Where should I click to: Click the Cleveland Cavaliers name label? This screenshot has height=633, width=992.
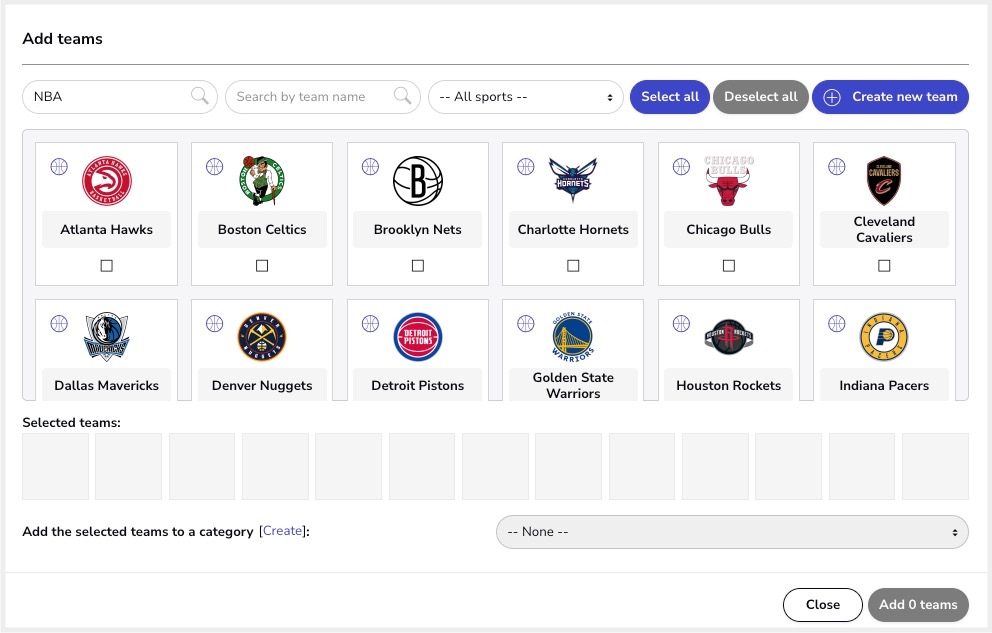(x=884, y=230)
